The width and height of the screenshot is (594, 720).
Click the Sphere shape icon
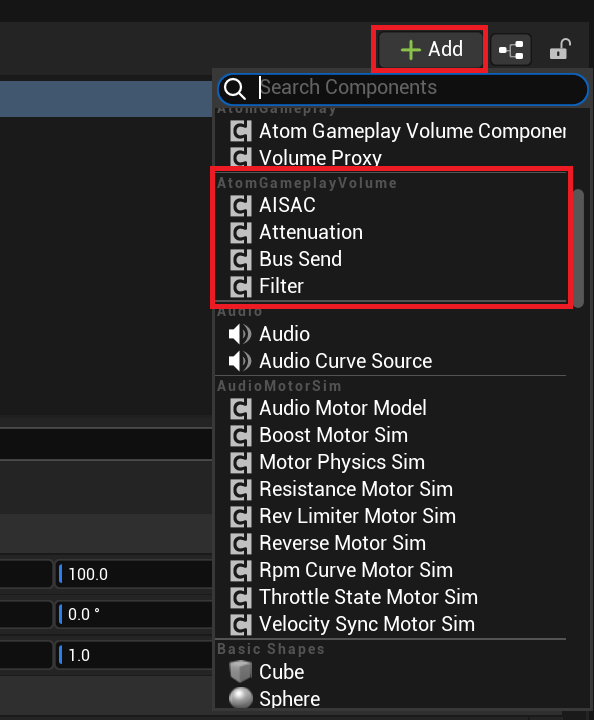click(241, 698)
